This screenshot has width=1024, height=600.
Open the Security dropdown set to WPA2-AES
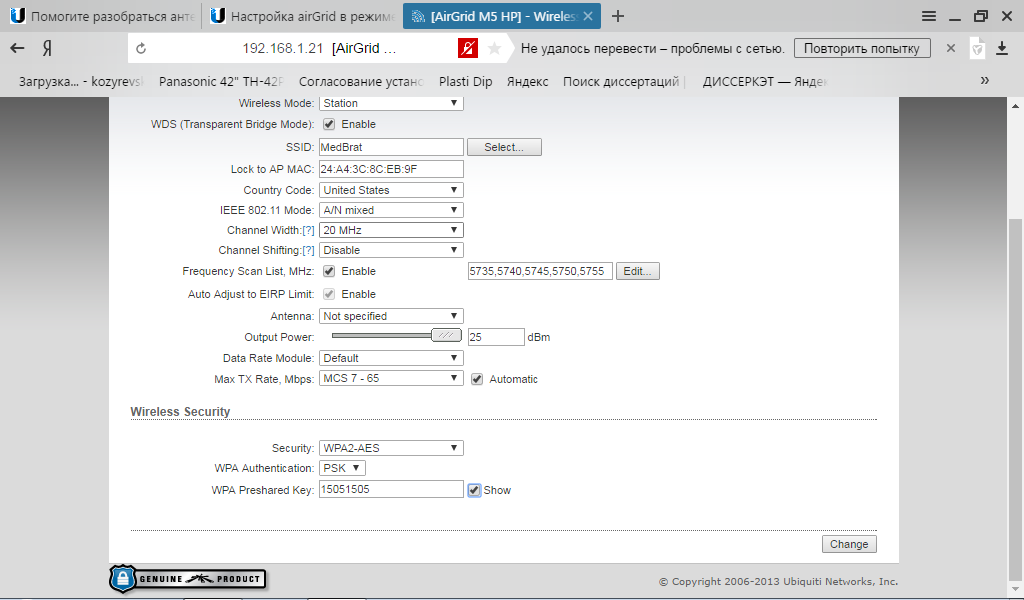(391, 448)
